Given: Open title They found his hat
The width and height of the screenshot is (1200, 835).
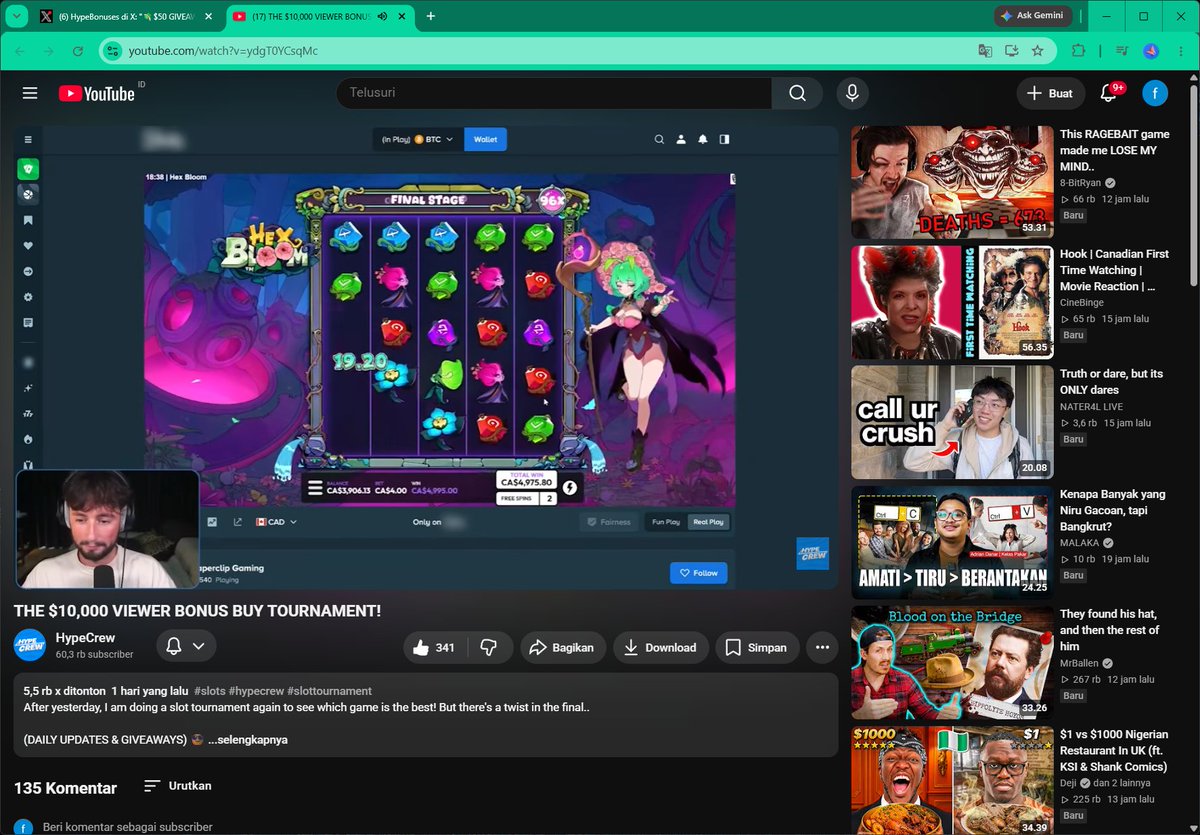Looking at the screenshot, I should pos(1110,630).
